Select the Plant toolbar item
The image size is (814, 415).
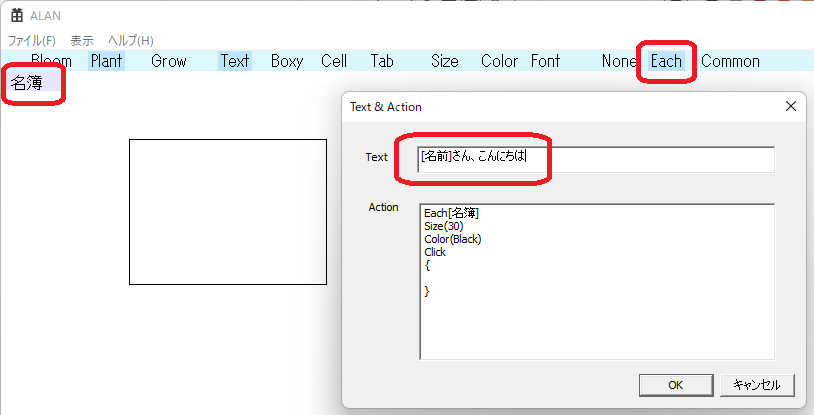[106, 61]
